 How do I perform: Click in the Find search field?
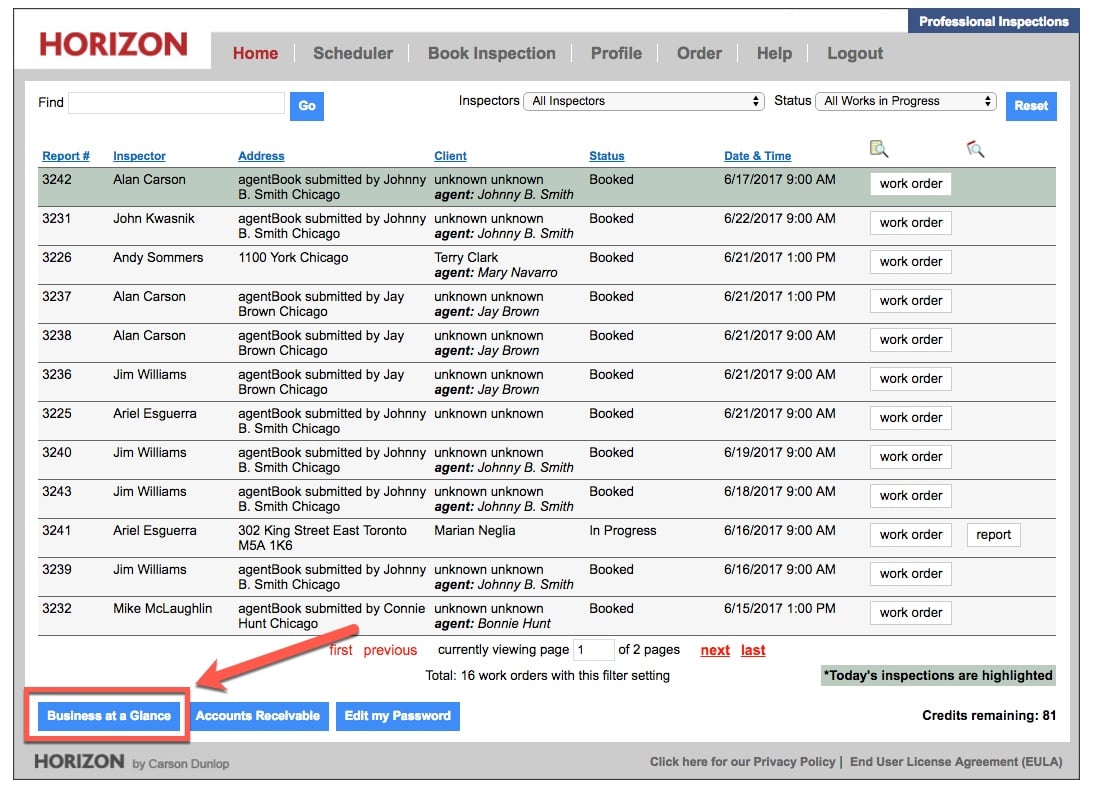click(176, 103)
